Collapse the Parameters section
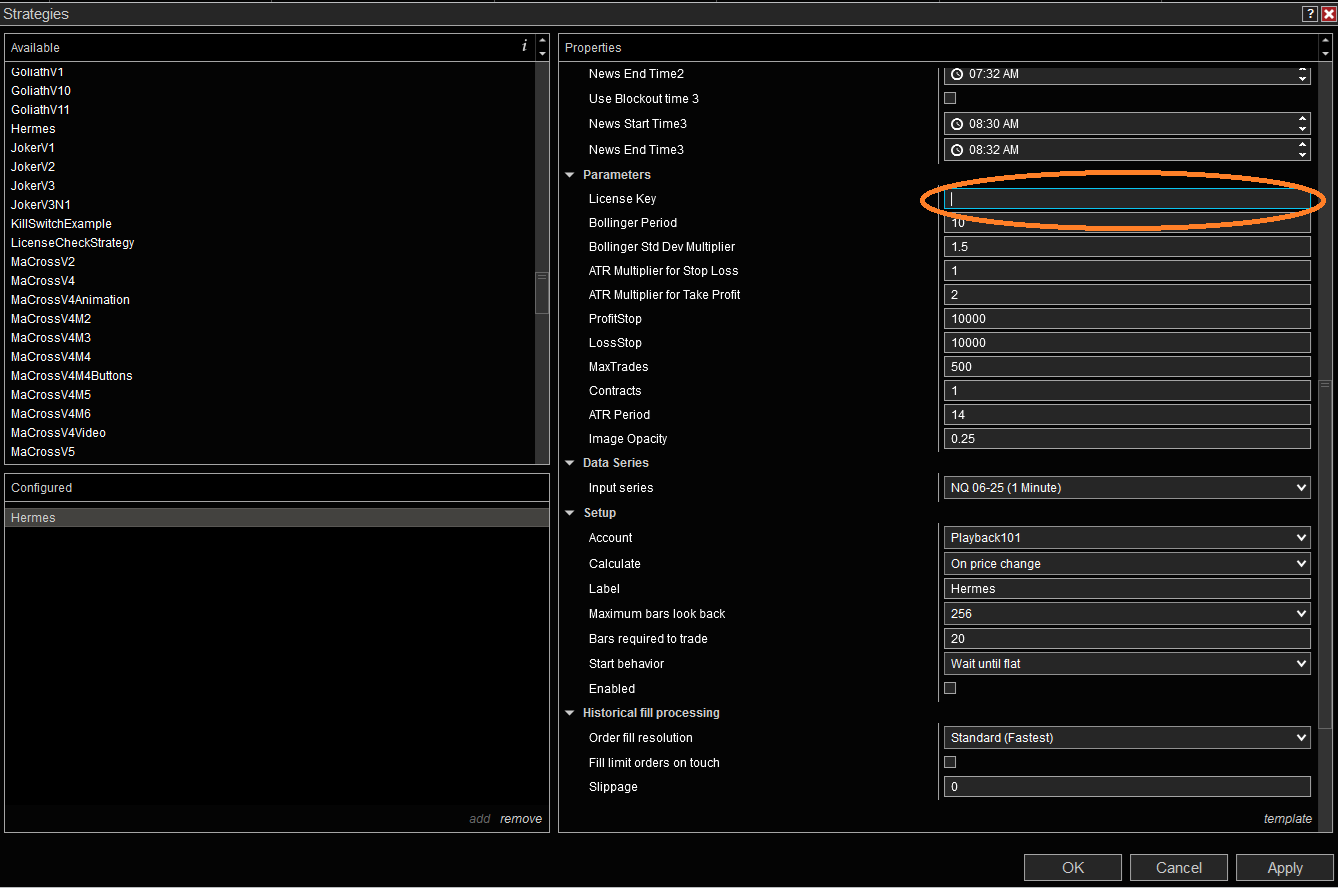 coord(570,175)
